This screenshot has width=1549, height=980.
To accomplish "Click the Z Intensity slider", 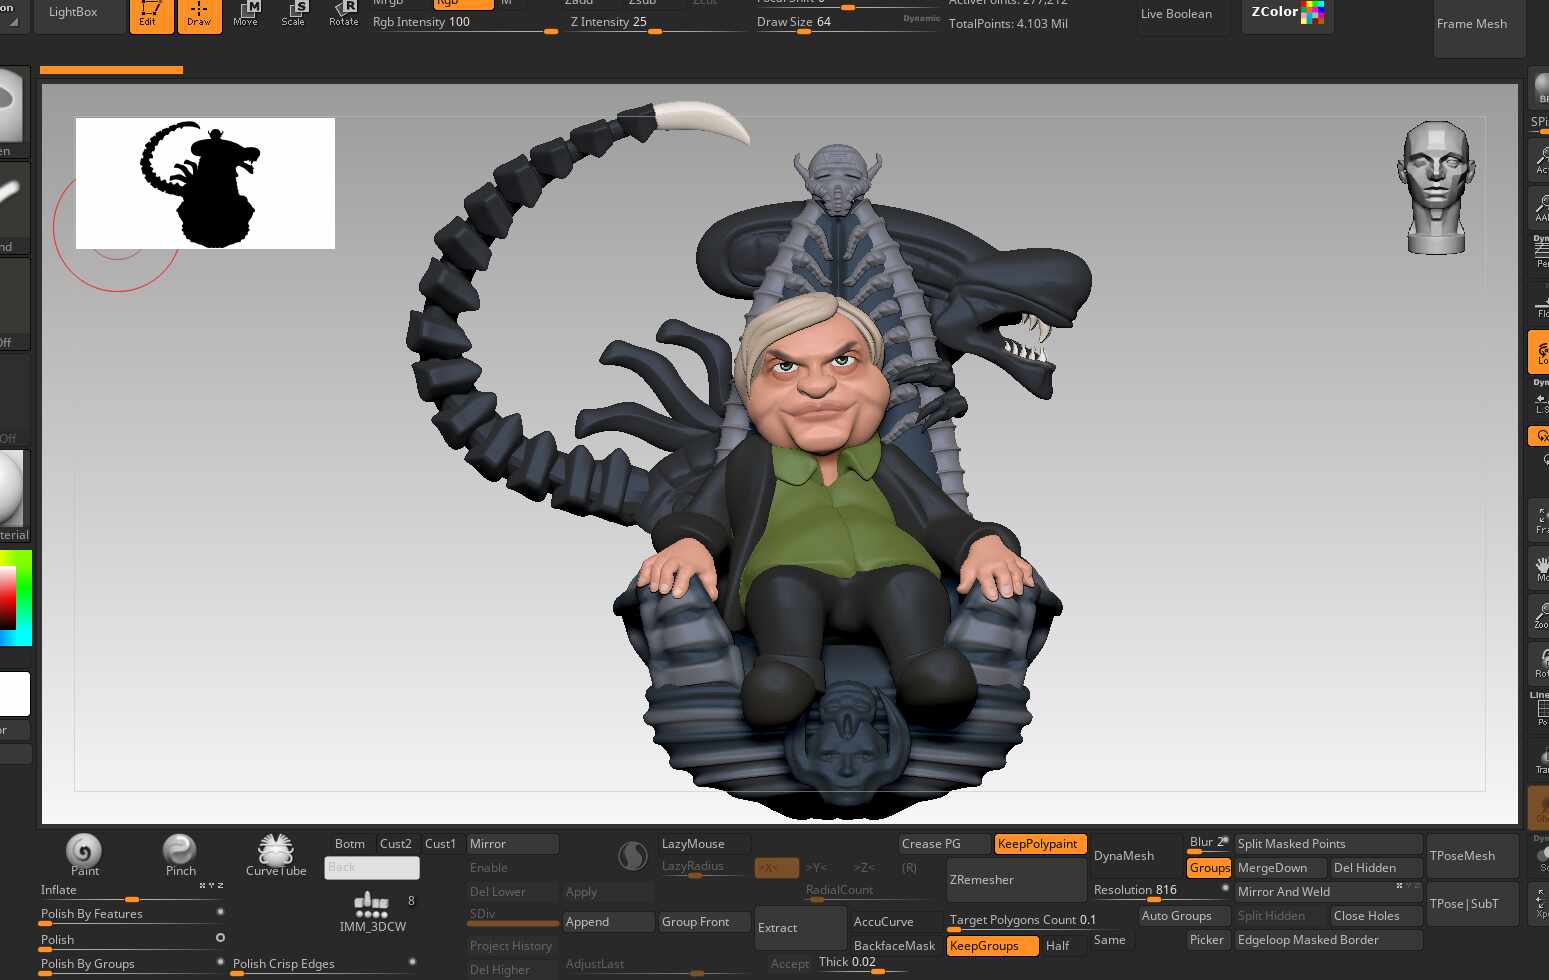I will pyautogui.click(x=655, y=22).
